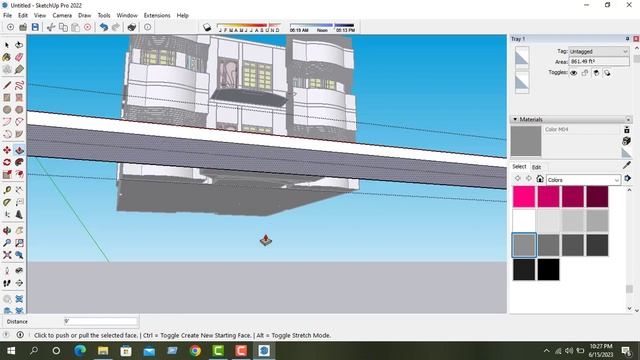Select the white color swatch
This screenshot has height=360, width=640.
point(524,221)
